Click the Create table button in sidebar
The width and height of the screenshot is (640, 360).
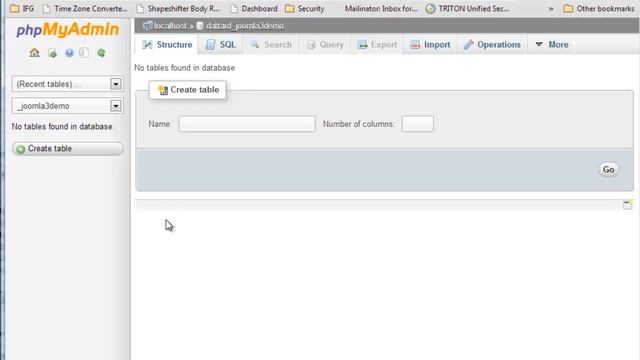click(x=67, y=149)
